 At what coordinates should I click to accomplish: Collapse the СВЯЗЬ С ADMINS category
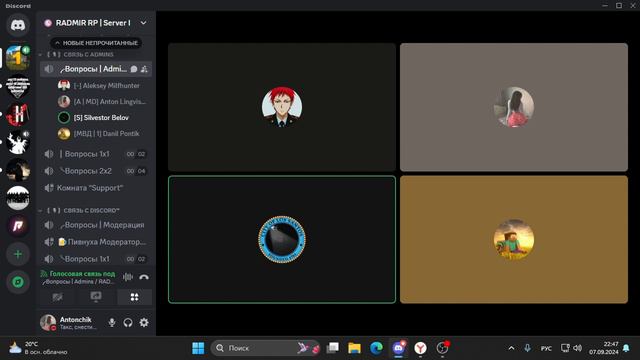click(80, 54)
